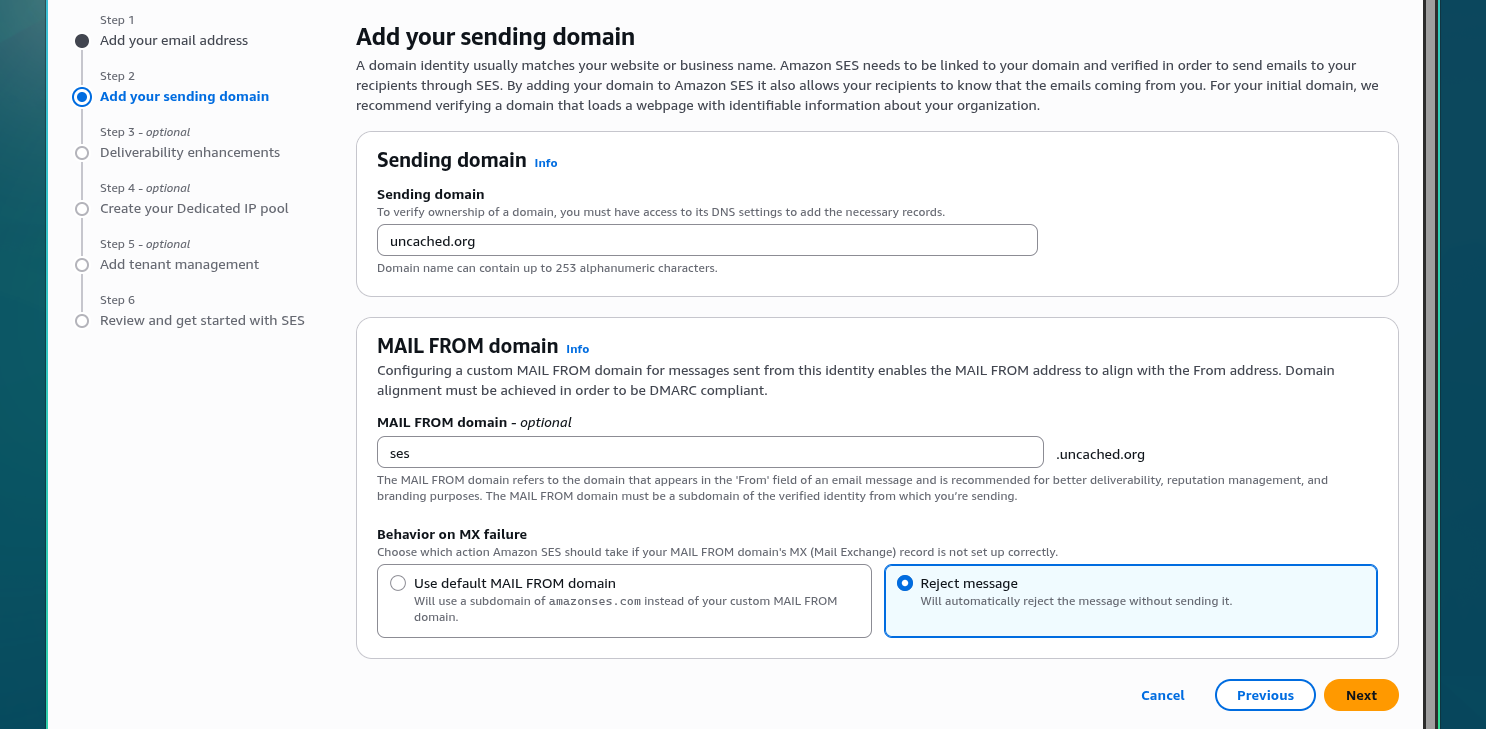Image resolution: width=1486 pixels, height=729 pixels.
Task: Jump to Review and get started with SES
Action: (202, 321)
